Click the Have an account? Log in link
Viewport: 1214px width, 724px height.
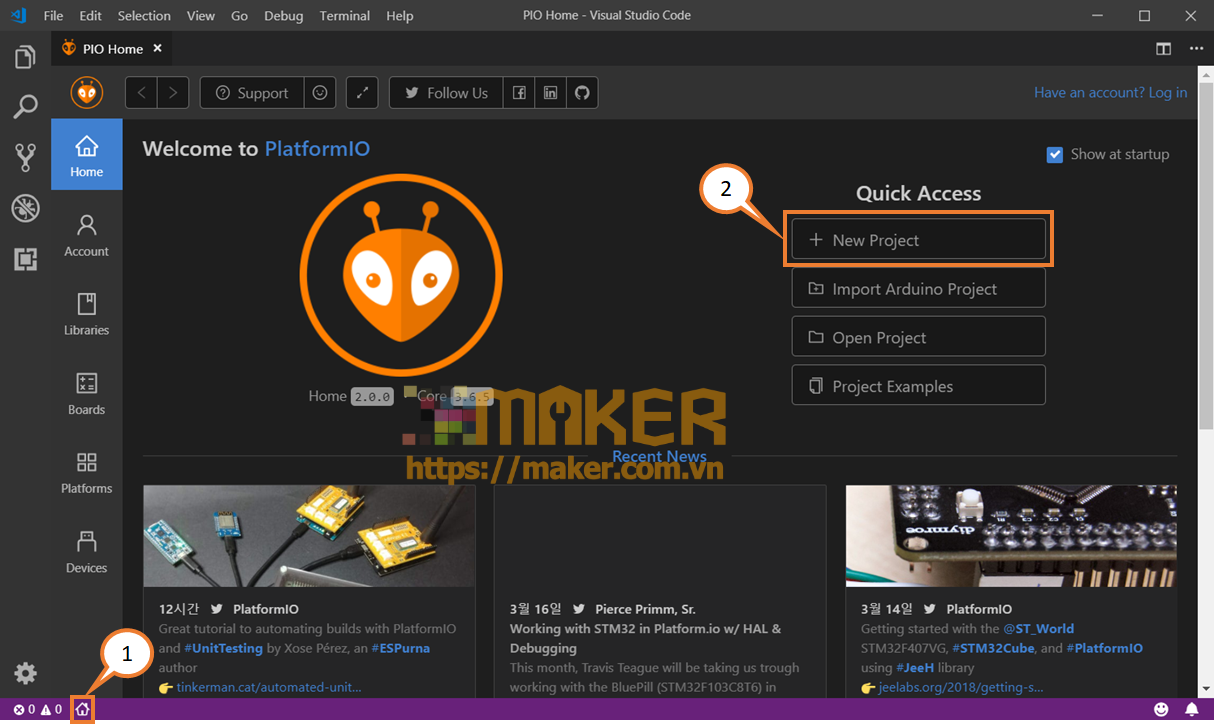tap(1110, 92)
